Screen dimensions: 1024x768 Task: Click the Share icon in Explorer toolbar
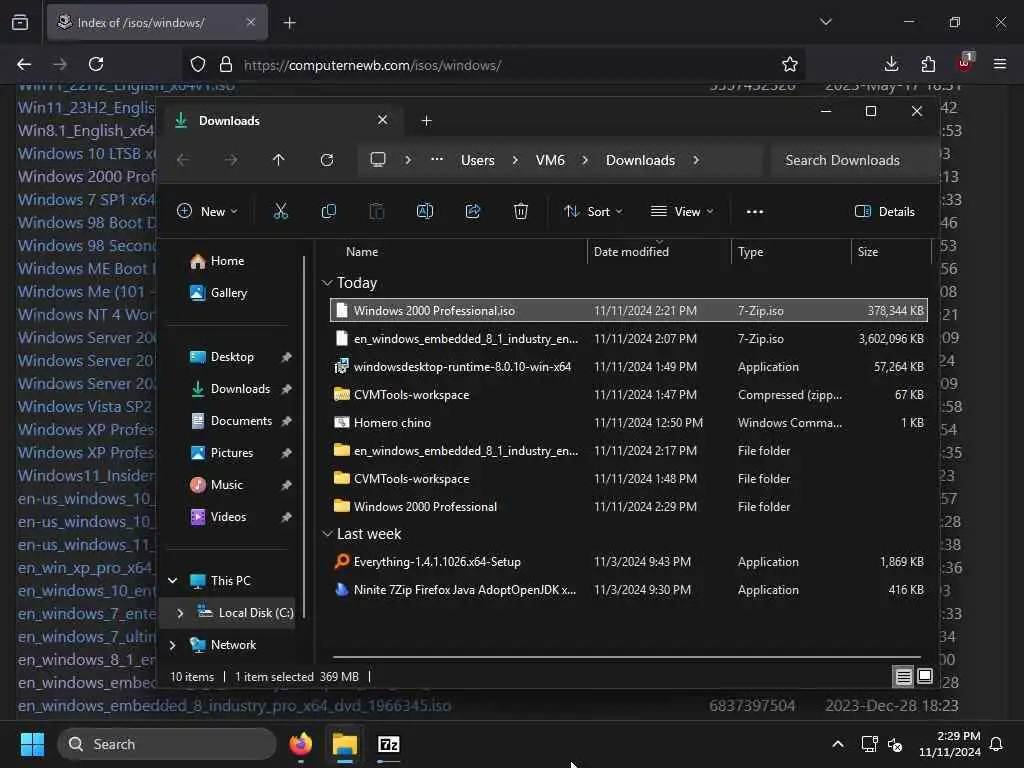click(x=473, y=211)
